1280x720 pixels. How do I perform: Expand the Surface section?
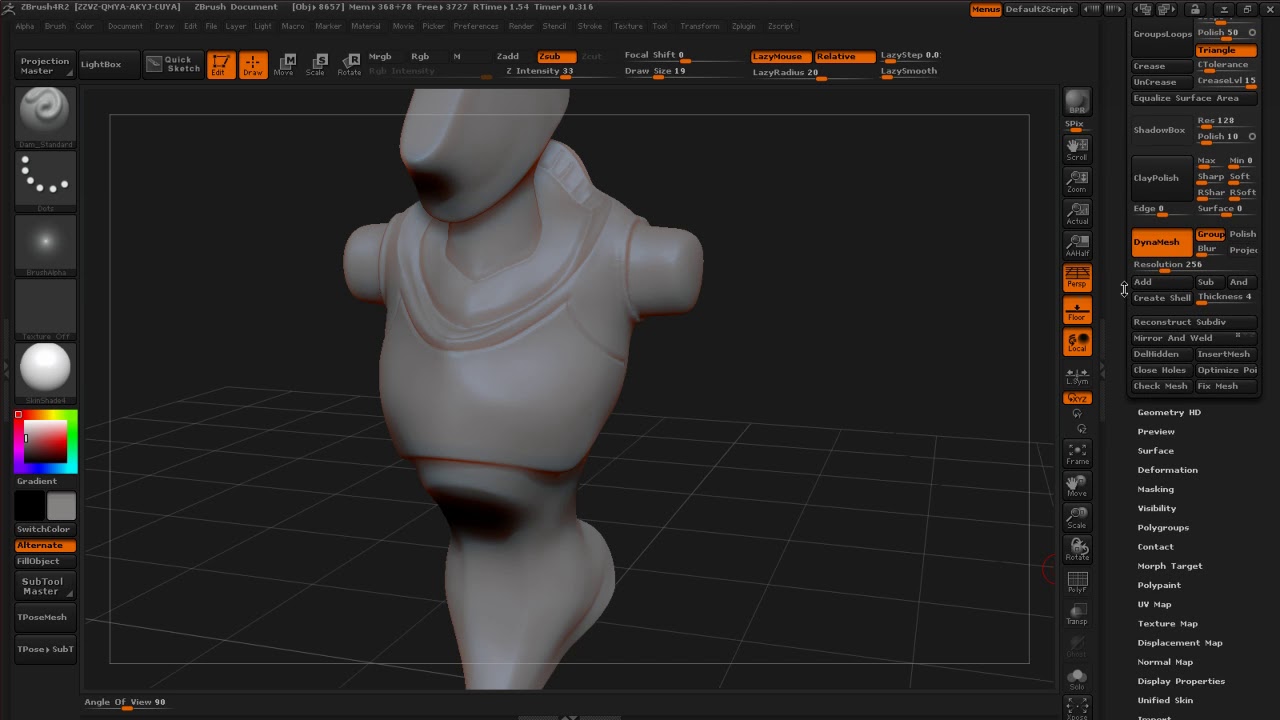click(x=1155, y=451)
